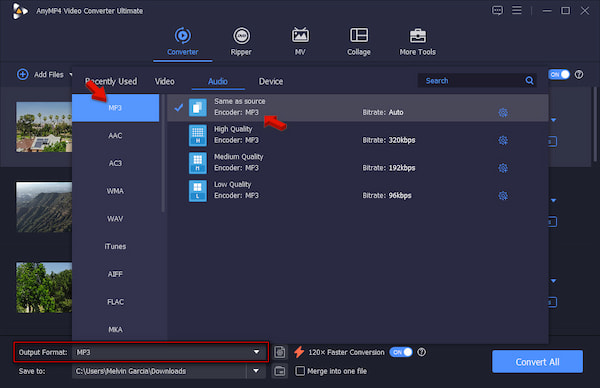Screen dimensions: 600x388
Task: Click custom profile icon next to Output Format
Action: point(280,352)
